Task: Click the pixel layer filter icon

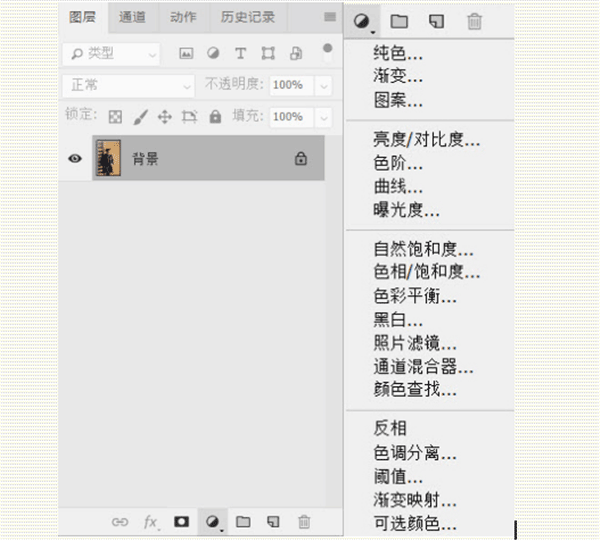Action: (x=186, y=54)
